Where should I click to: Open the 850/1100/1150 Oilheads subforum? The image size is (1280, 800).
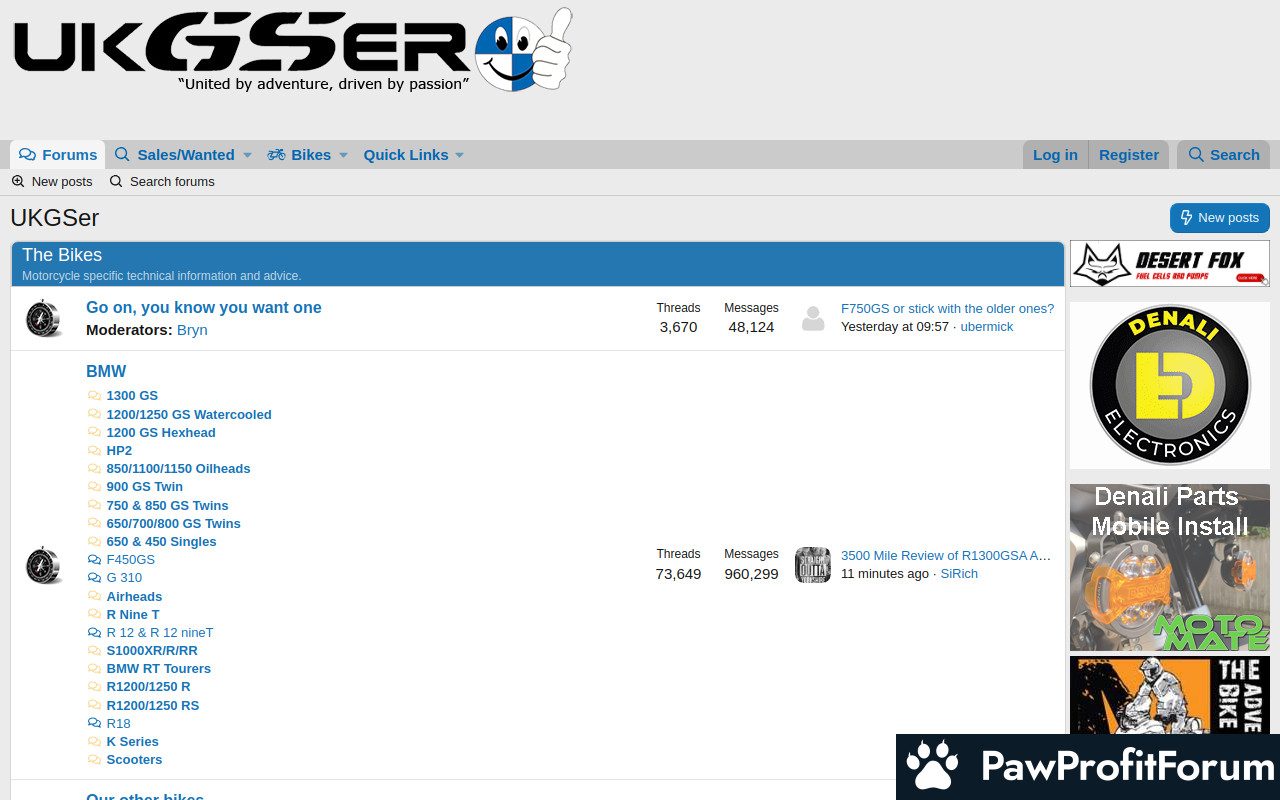178,469
